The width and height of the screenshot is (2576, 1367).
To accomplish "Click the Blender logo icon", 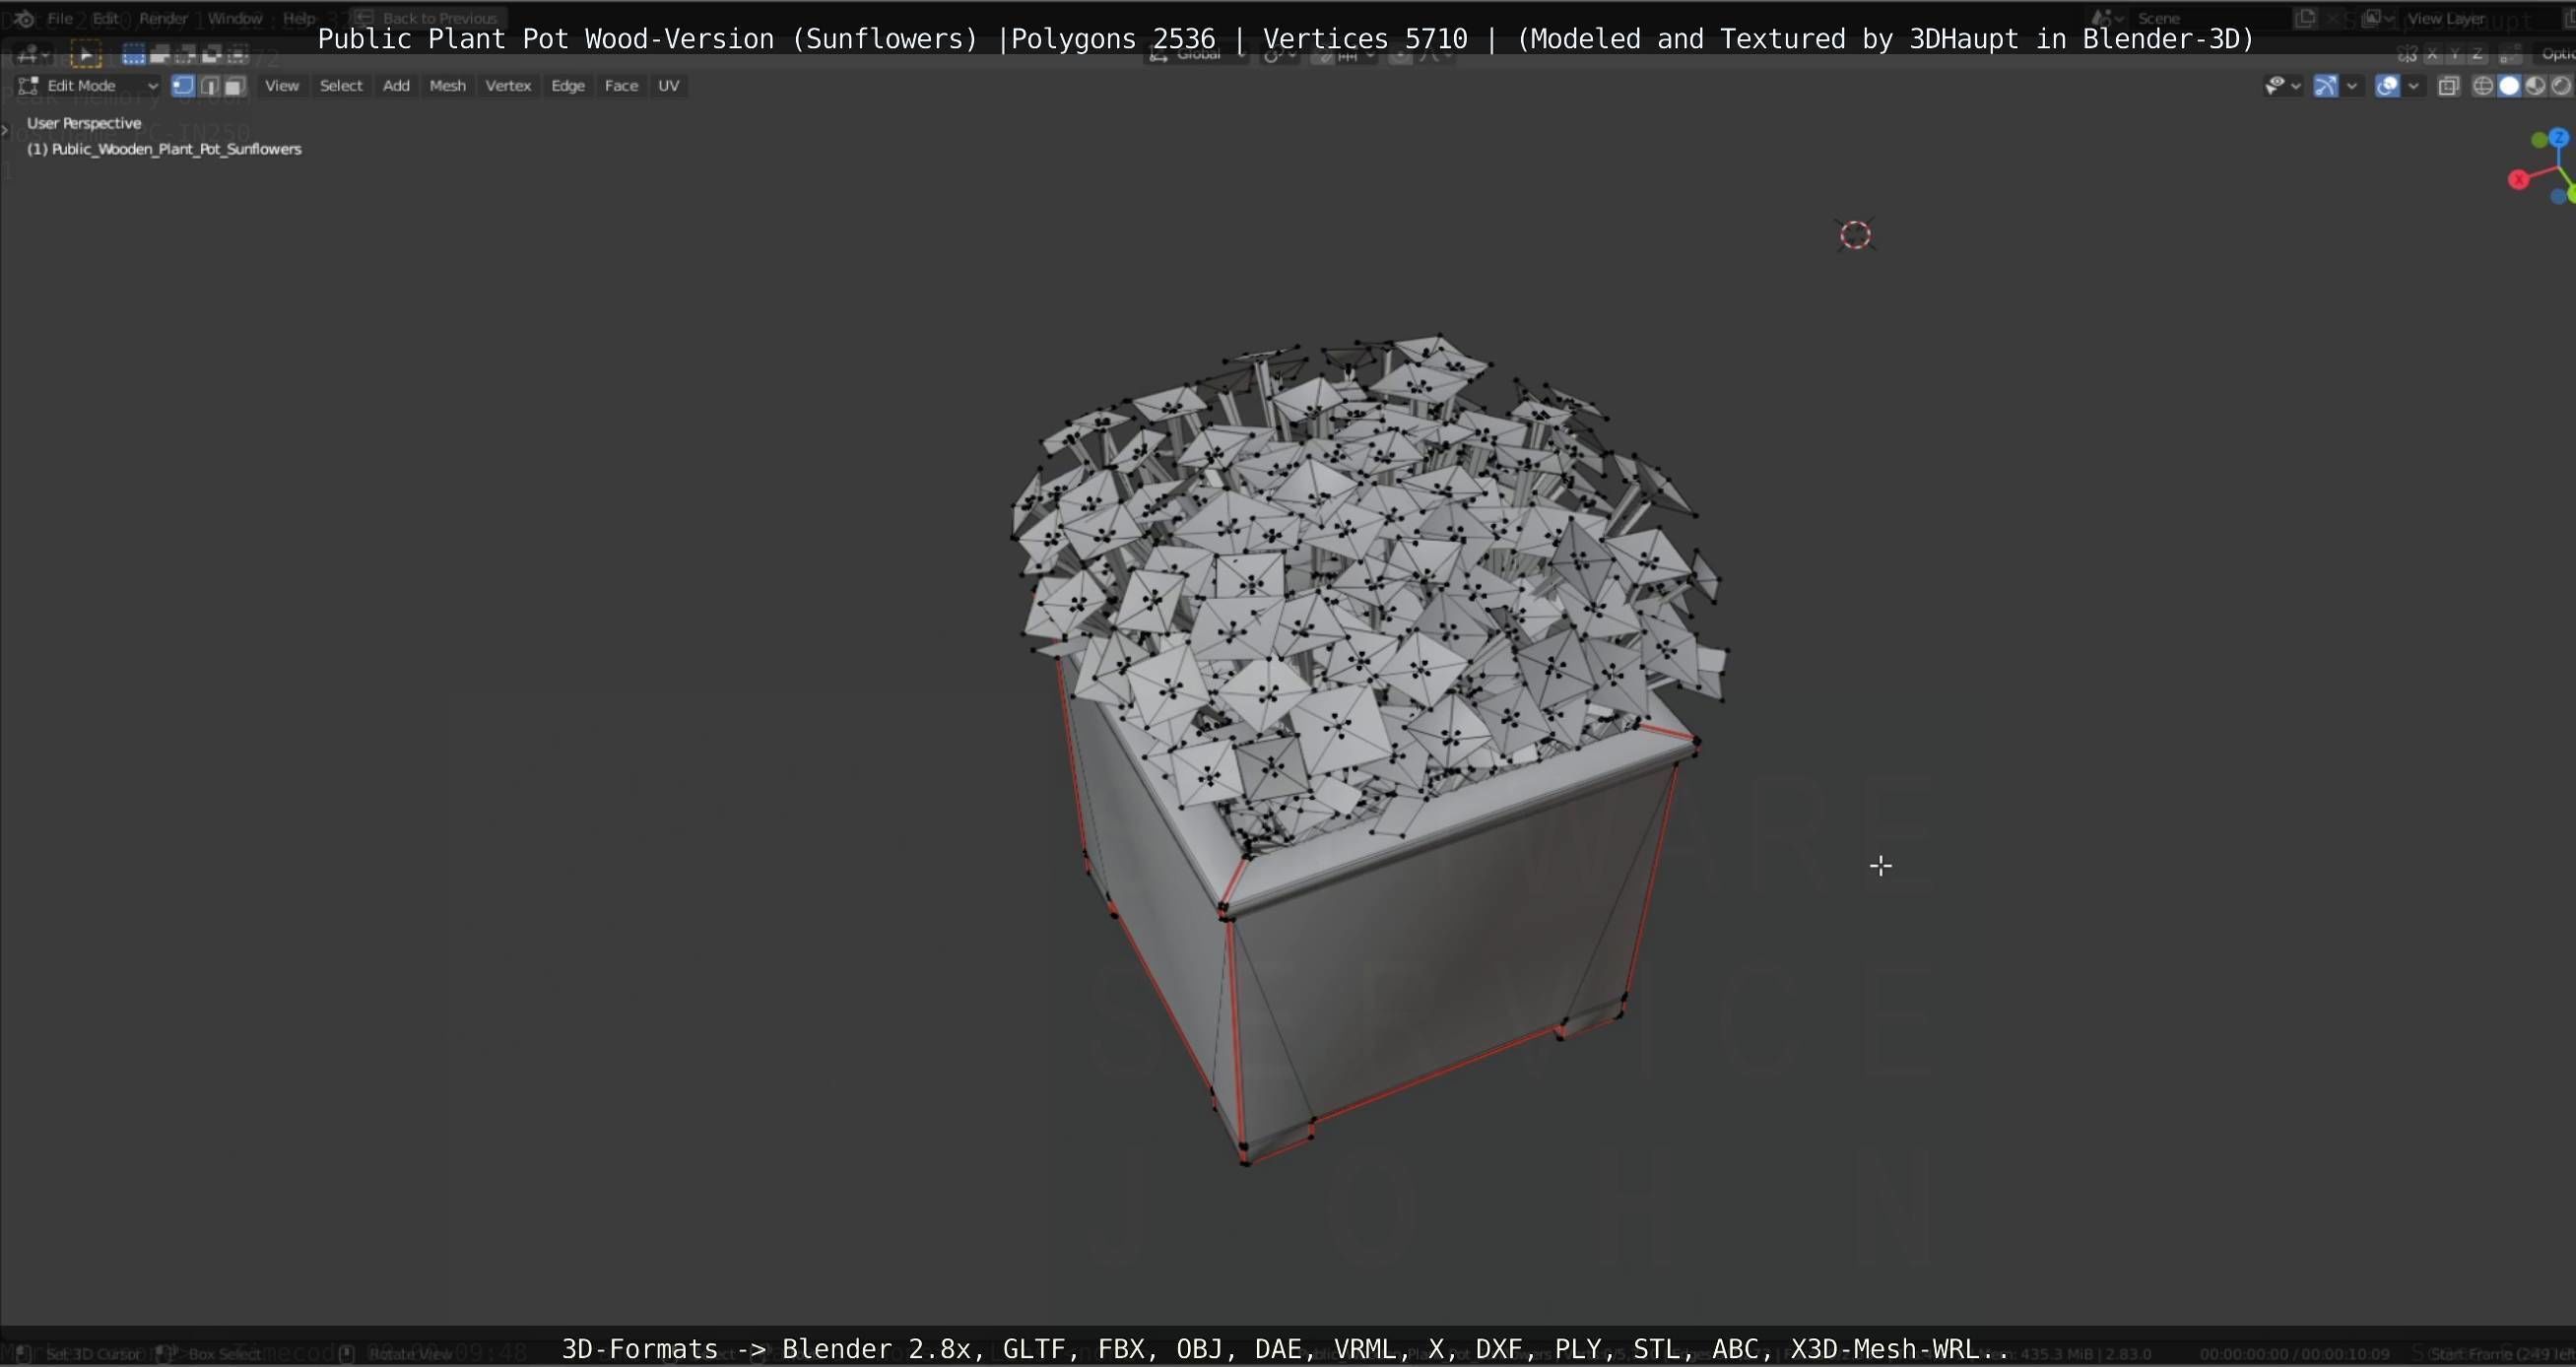I will click(24, 18).
